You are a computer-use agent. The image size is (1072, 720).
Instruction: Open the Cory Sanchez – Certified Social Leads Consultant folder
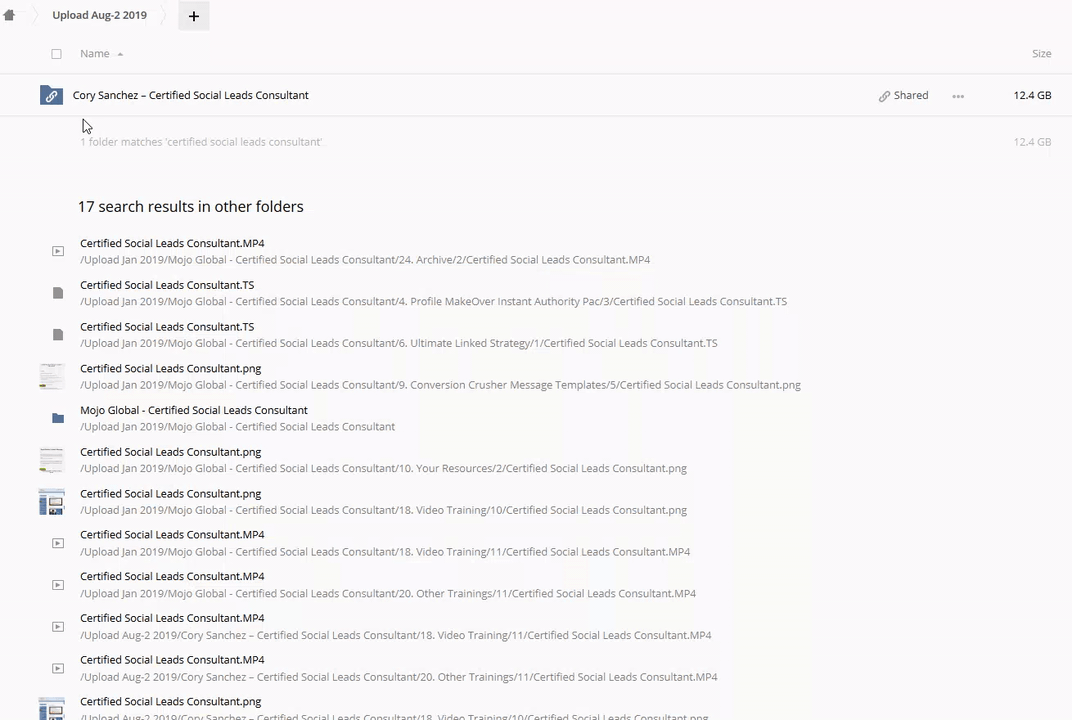(x=190, y=95)
